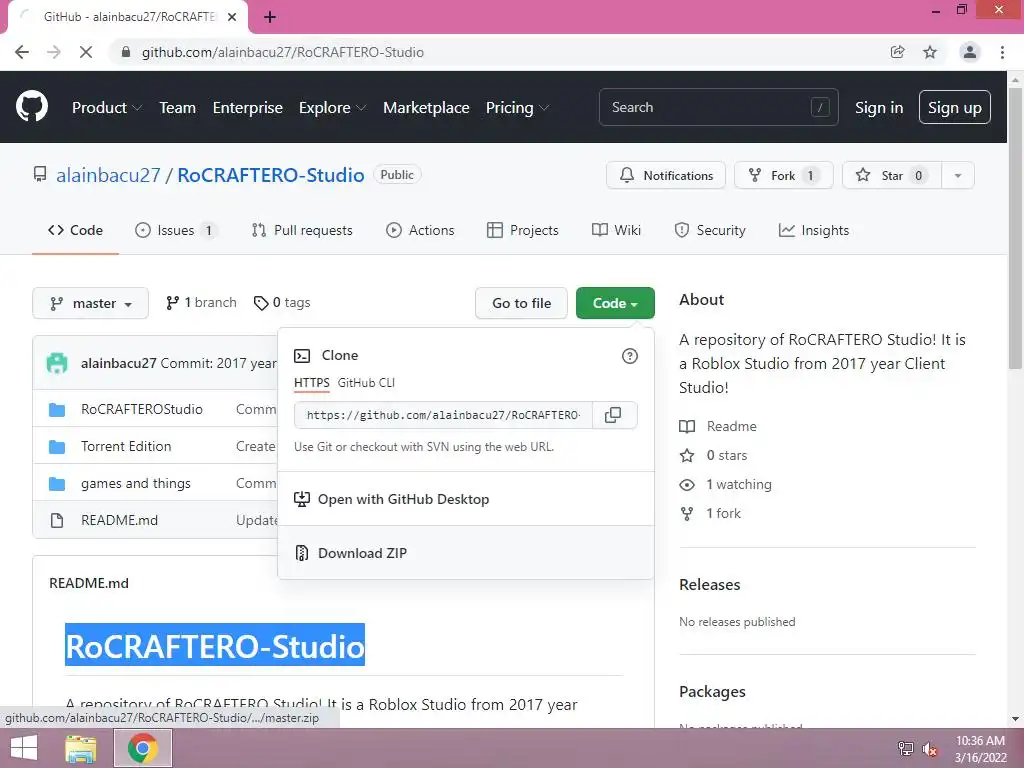
Task: Click the Sign up button
Action: coord(955,108)
